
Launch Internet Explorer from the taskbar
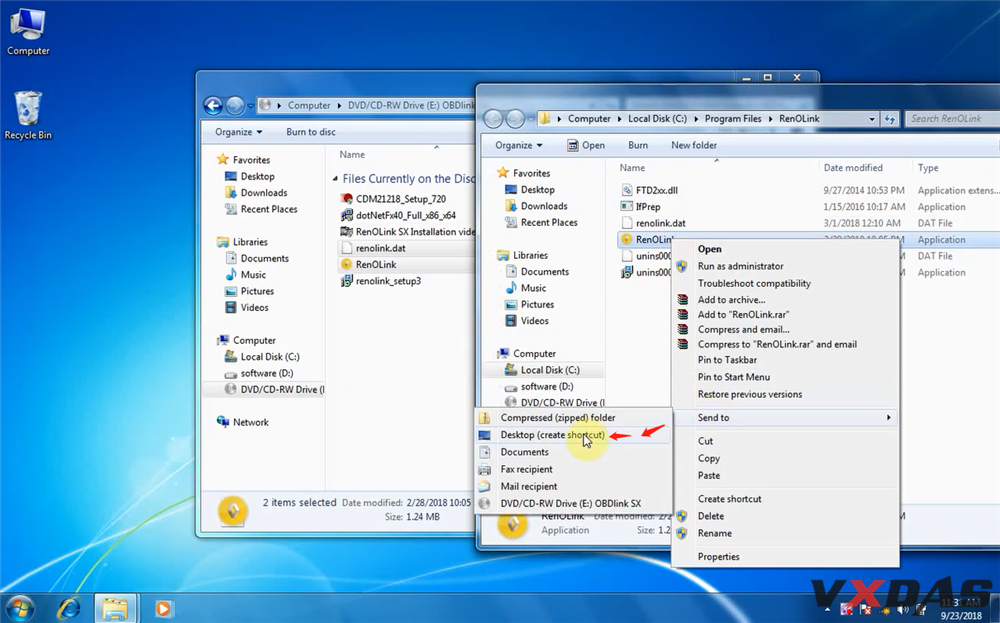point(69,608)
